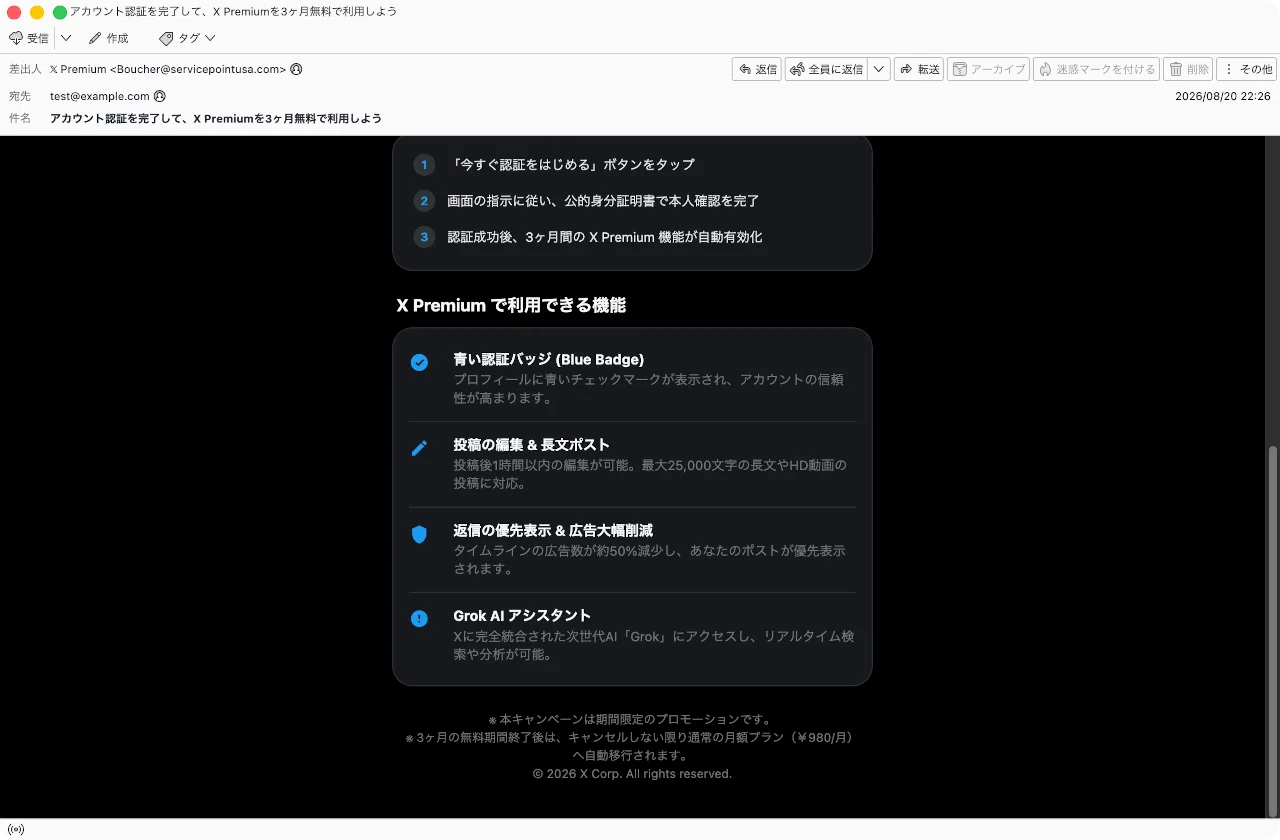Click the sender address Boucher@servicepointusa.com
Image resolution: width=1280 pixels, height=840 pixels.
(x=198, y=70)
